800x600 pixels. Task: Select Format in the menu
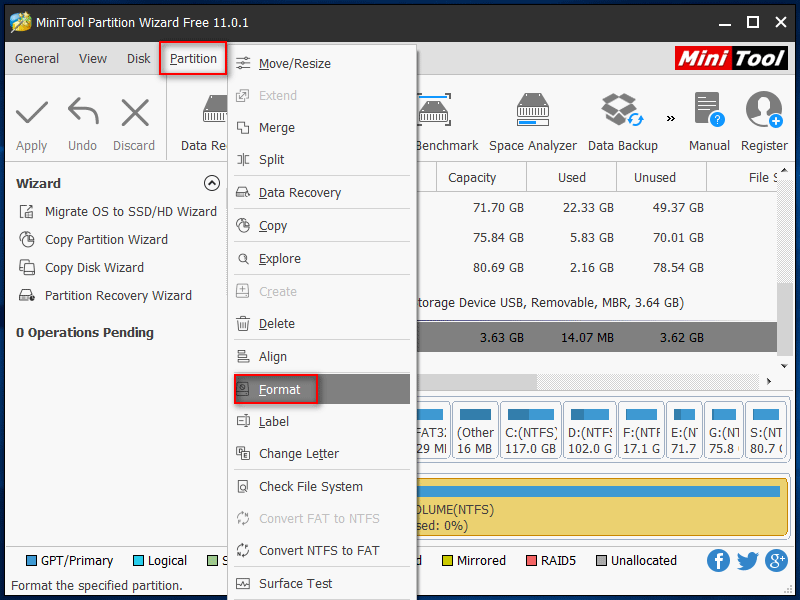pos(322,389)
